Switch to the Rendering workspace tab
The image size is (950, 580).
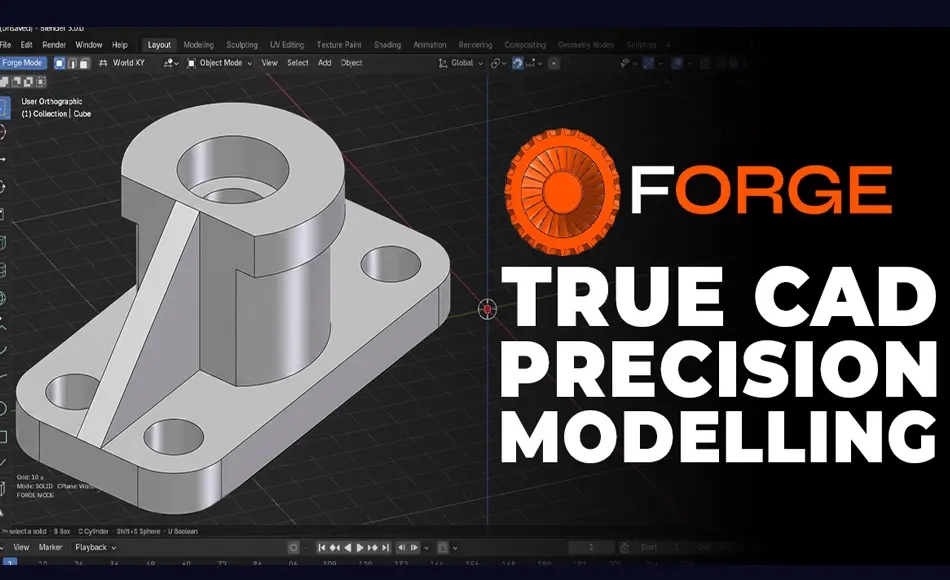(476, 45)
